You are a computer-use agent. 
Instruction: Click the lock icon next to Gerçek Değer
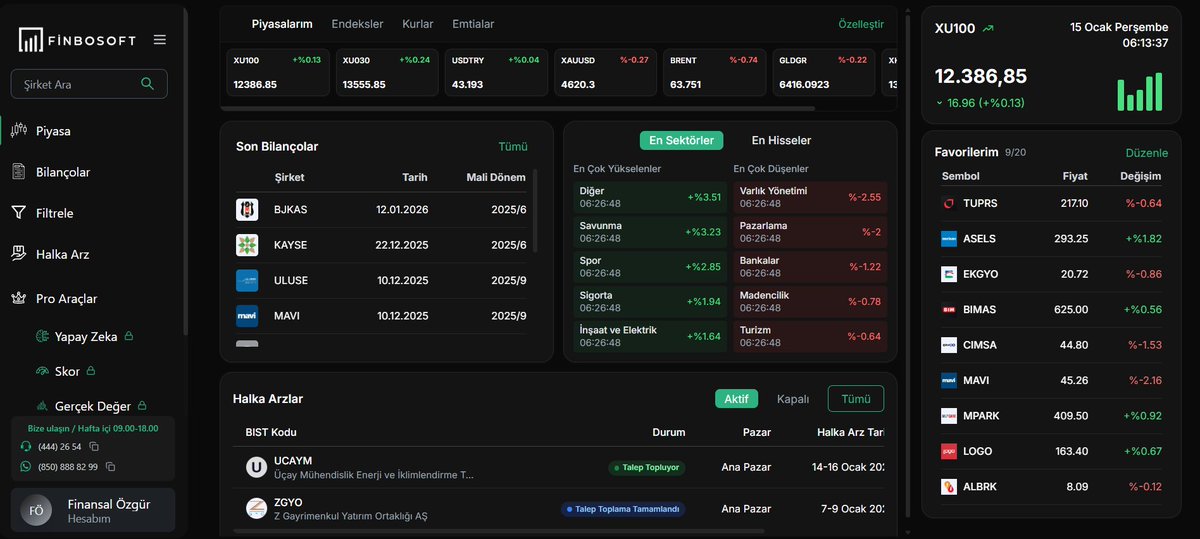click(142, 405)
